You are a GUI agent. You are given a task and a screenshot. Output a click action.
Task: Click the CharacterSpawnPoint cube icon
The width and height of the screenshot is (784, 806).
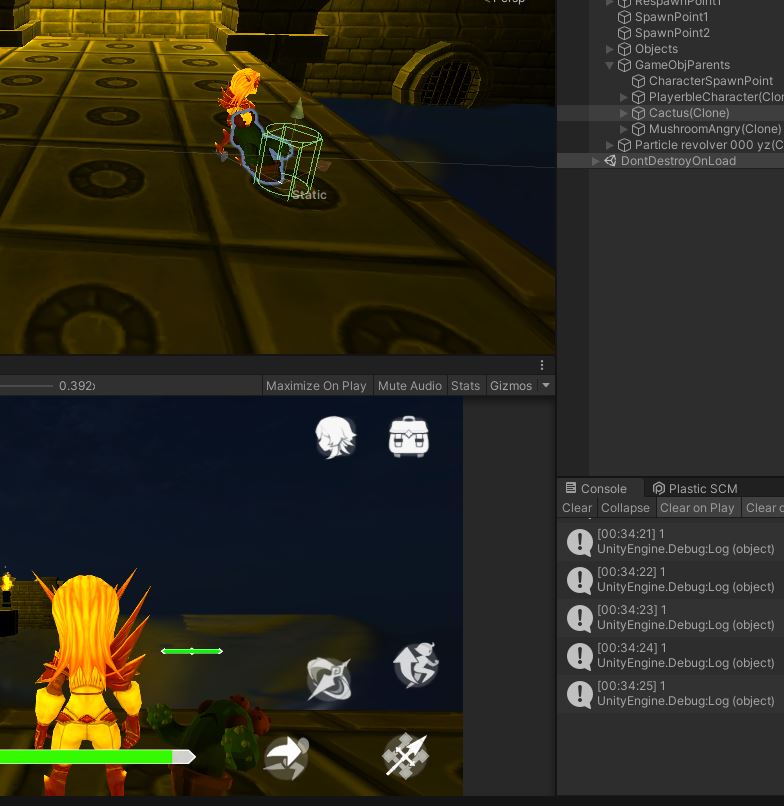point(638,81)
